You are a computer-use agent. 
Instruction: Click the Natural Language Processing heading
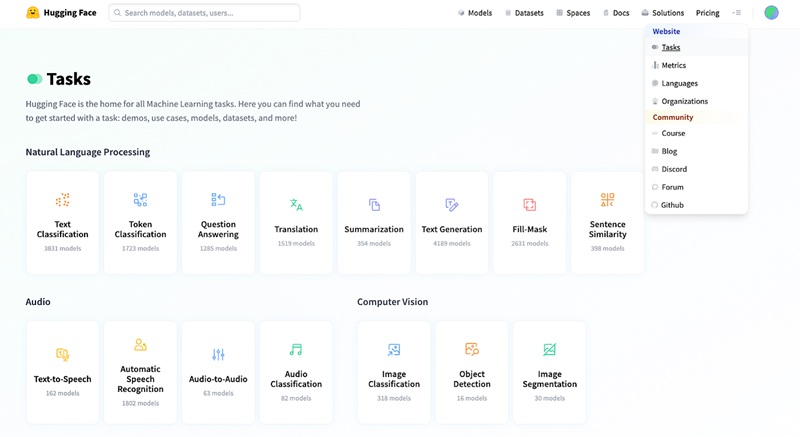88,152
